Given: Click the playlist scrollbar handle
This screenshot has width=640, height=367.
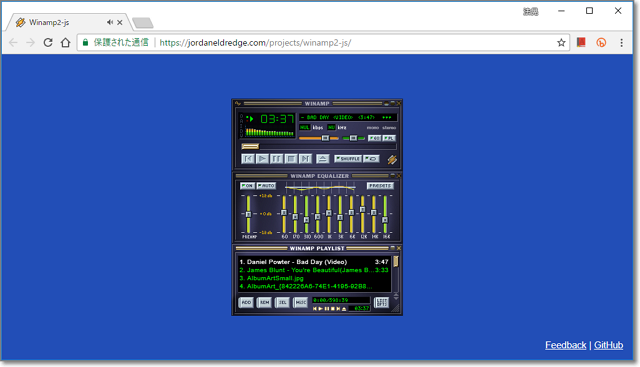Looking at the screenshot, I should [396, 262].
